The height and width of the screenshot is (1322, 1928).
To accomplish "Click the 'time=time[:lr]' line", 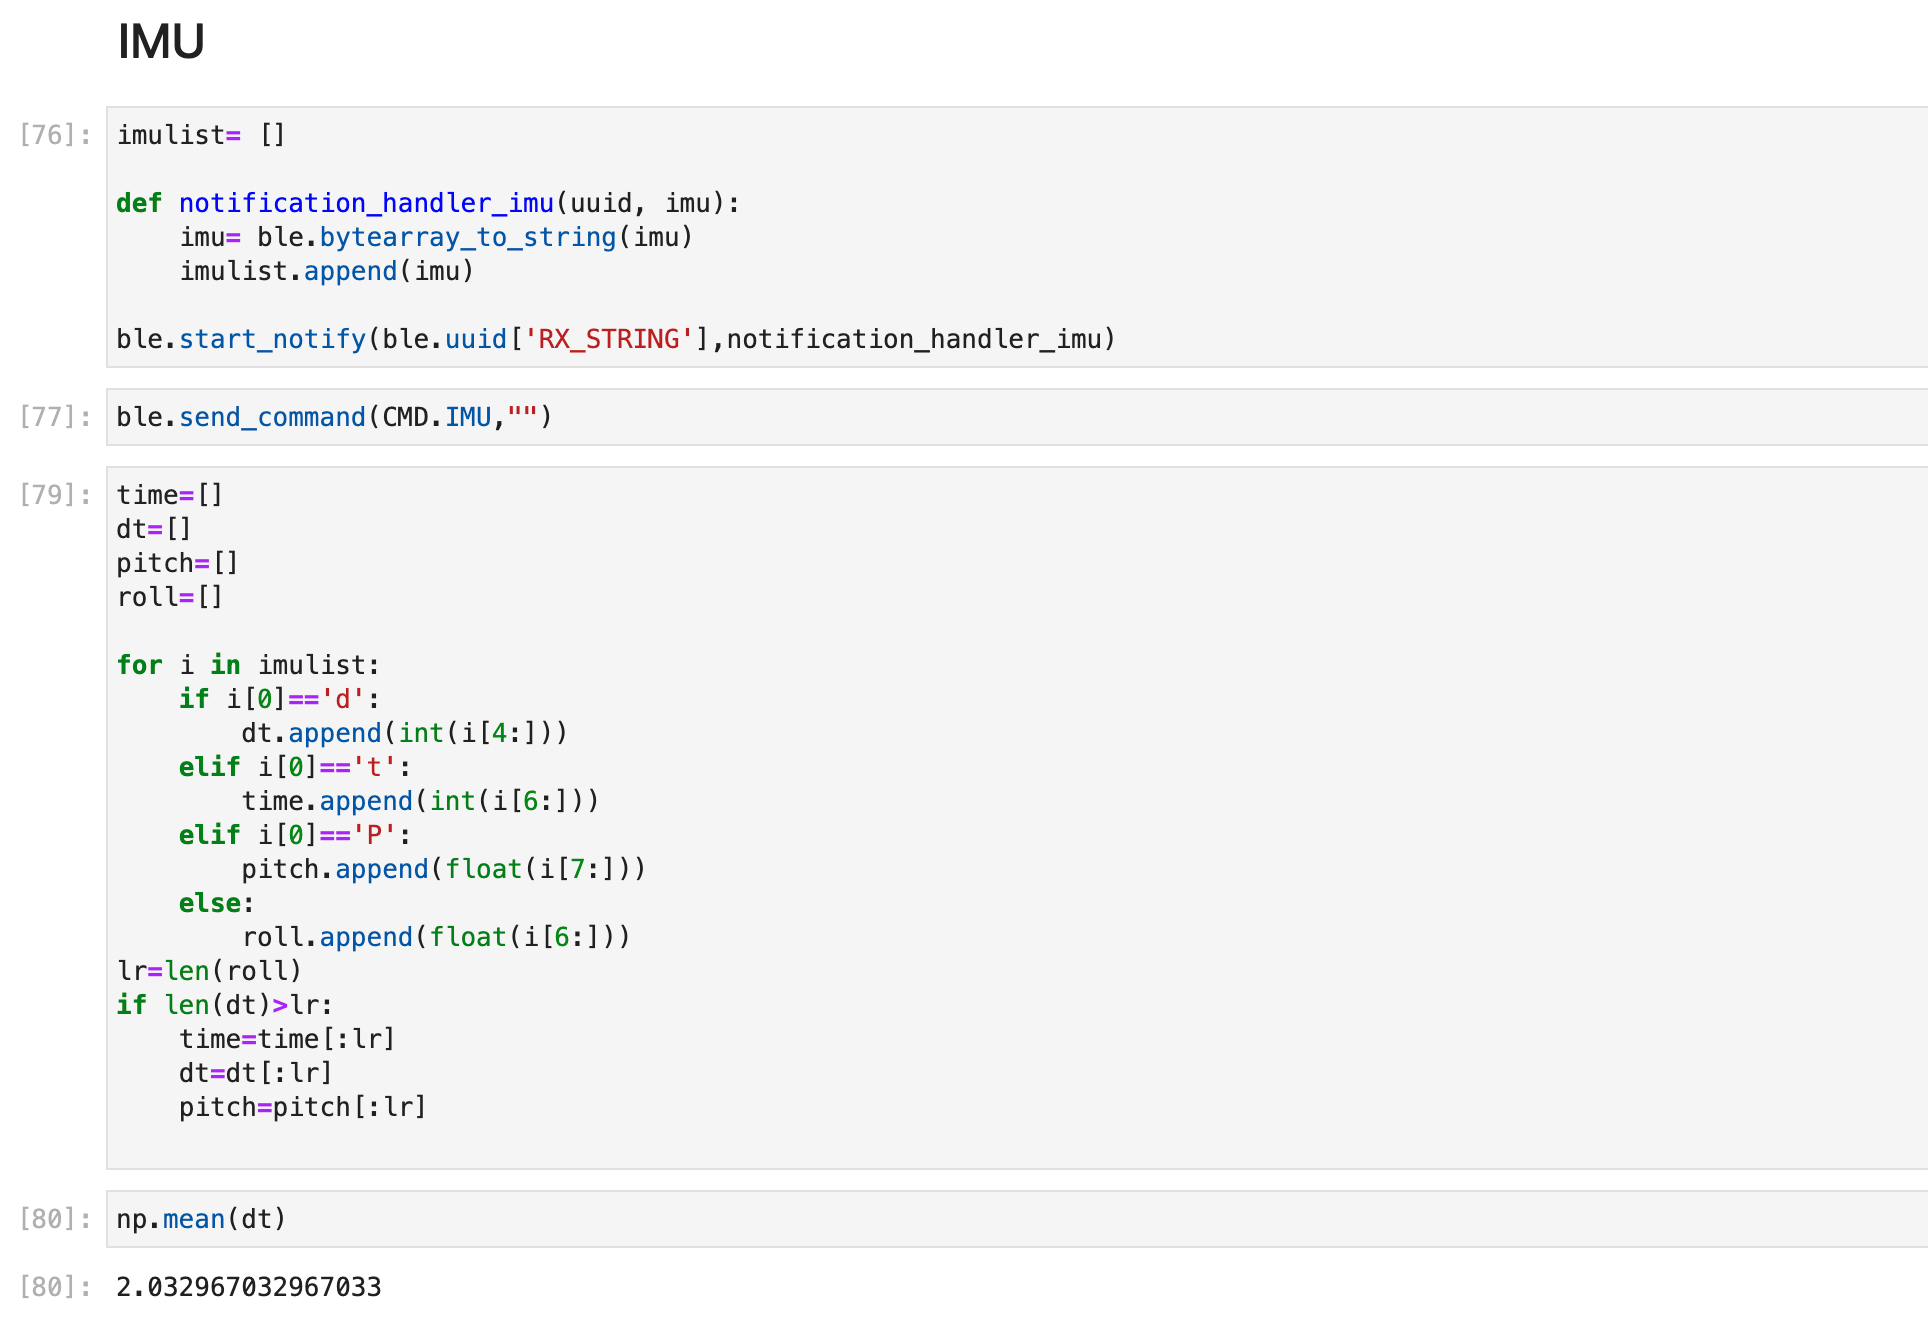I will tap(287, 1039).
